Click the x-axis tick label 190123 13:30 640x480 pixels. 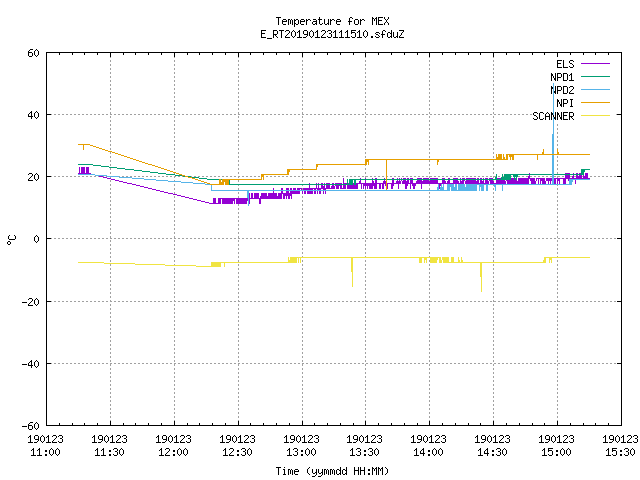tap(364, 446)
